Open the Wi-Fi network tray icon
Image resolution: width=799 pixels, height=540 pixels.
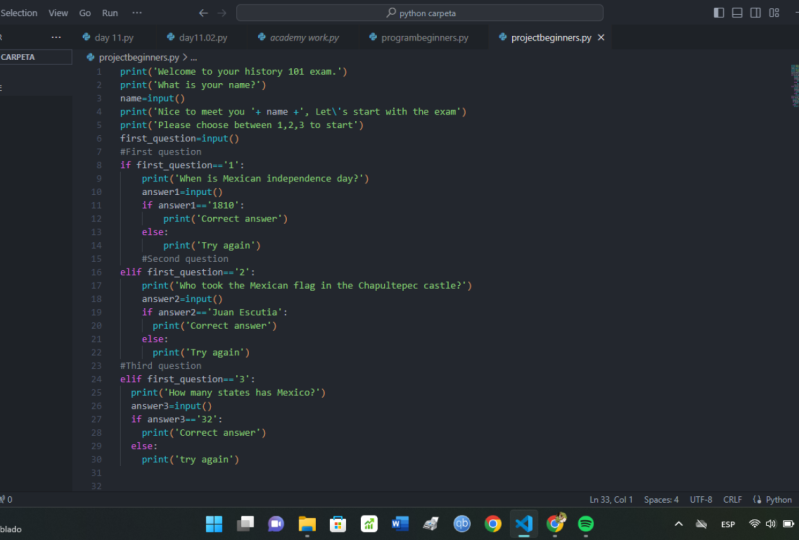[x=754, y=524]
